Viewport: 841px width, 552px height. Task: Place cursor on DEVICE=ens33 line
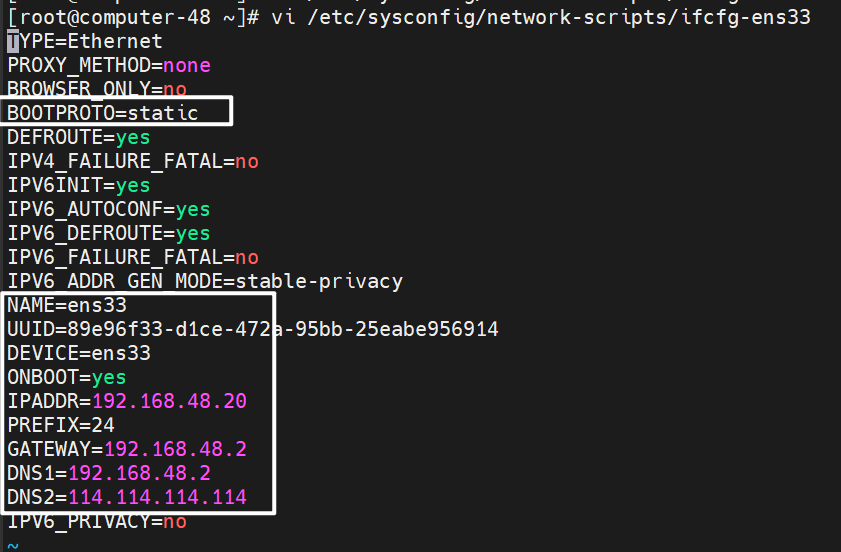(x=79, y=353)
